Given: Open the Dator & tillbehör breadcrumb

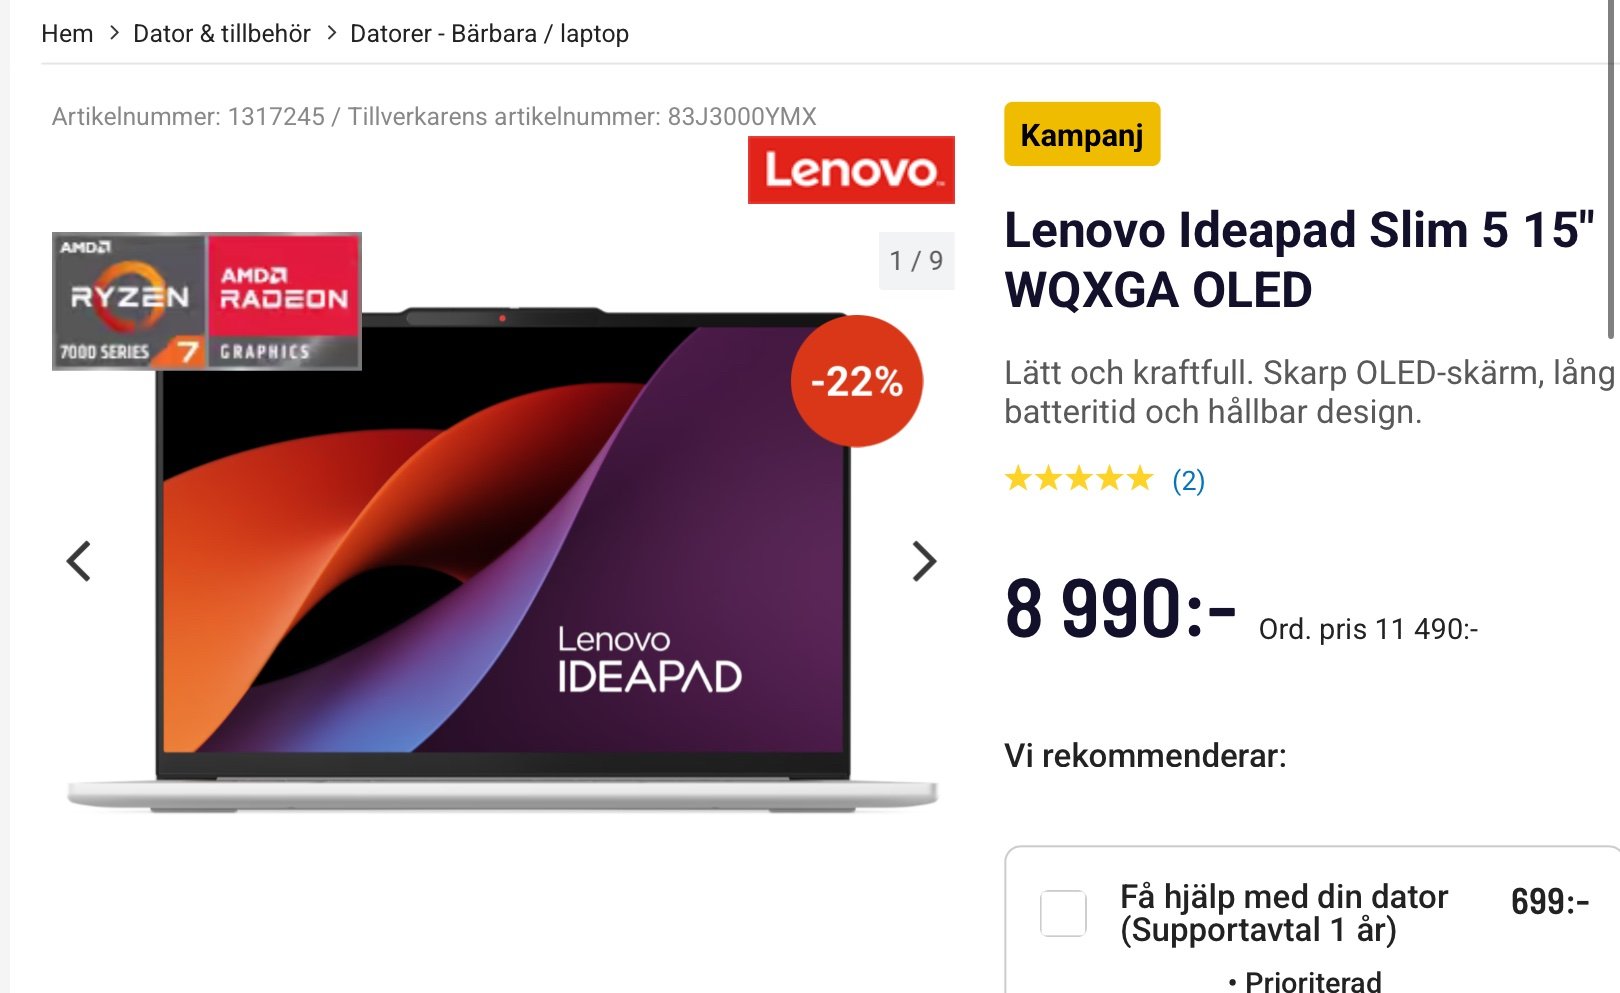Looking at the screenshot, I should [x=222, y=34].
